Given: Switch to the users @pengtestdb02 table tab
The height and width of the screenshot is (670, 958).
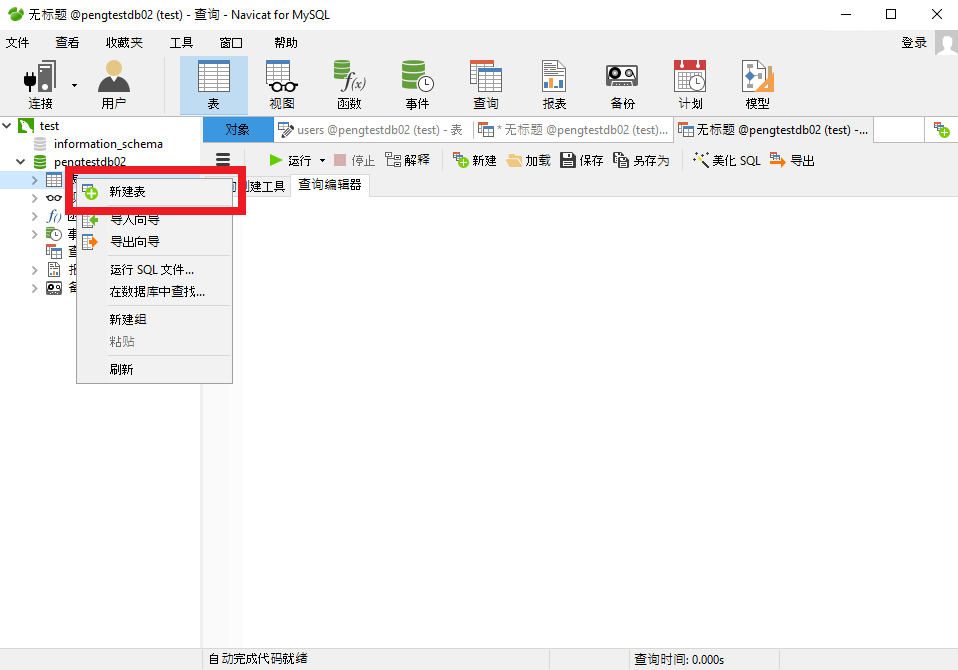Looking at the screenshot, I should click(372, 129).
